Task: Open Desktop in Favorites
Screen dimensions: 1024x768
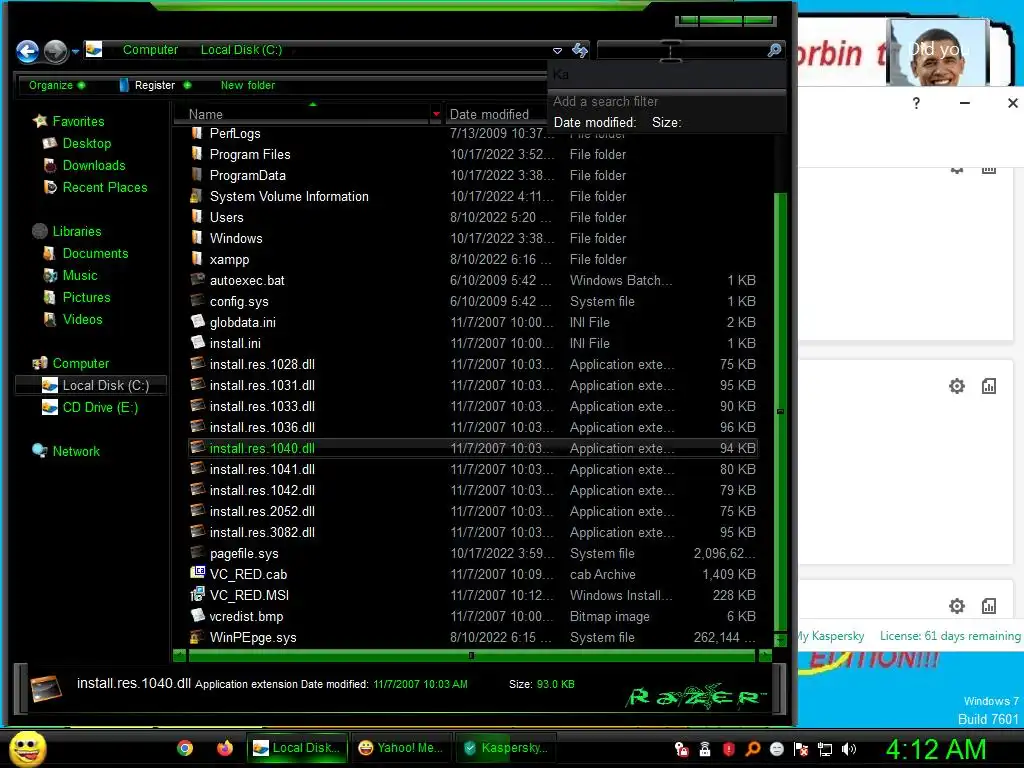Action: (86, 143)
